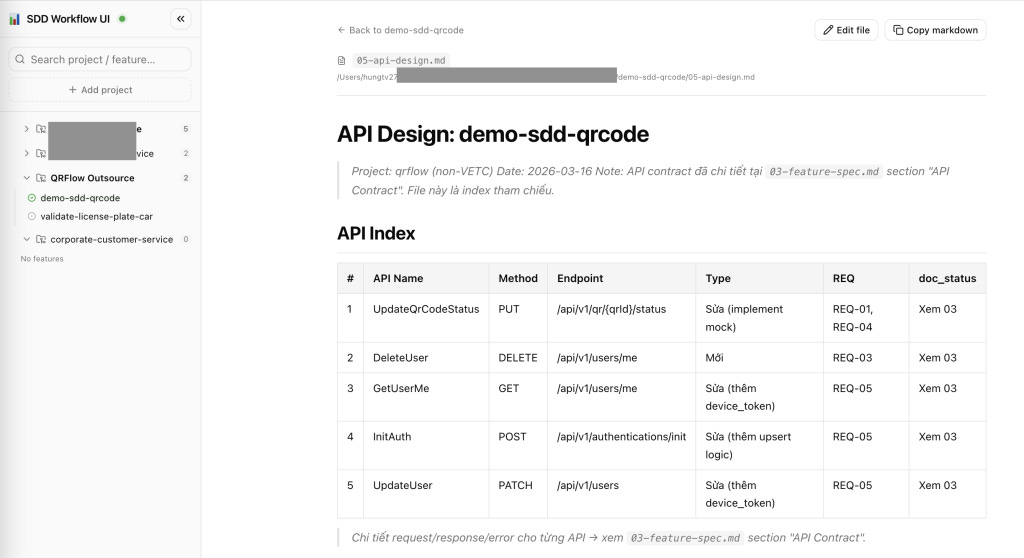Click the back arrow icon
This screenshot has height=558, width=1024.
coord(341,30)
